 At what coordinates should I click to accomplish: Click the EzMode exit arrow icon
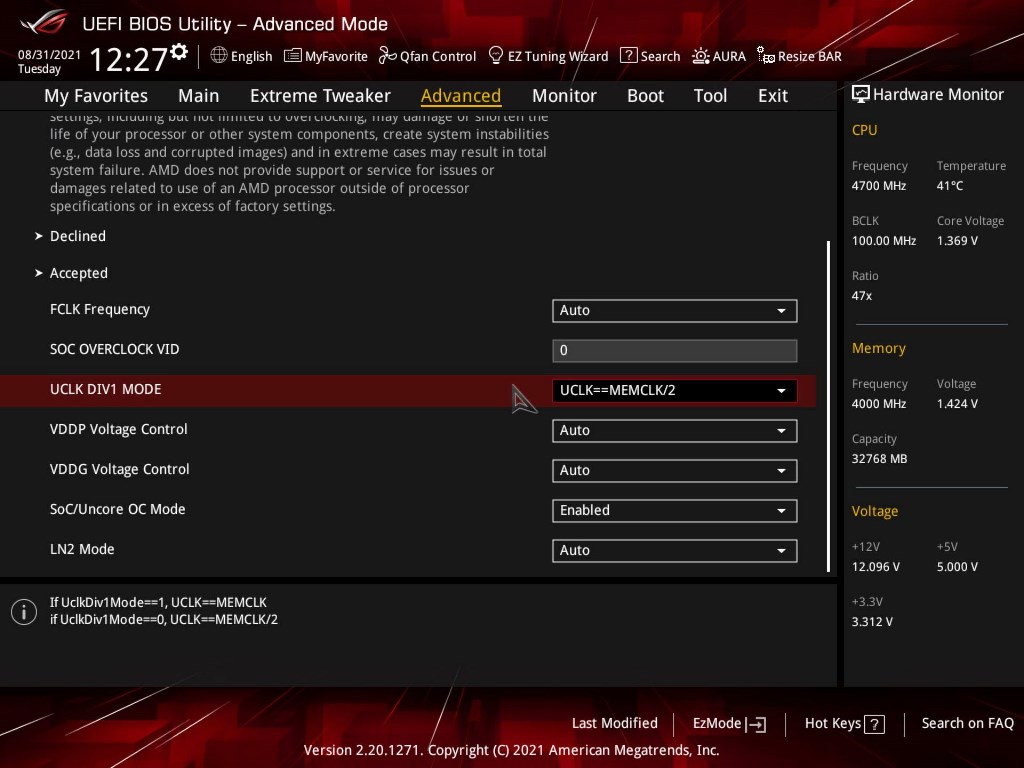[x=756, y=724]
